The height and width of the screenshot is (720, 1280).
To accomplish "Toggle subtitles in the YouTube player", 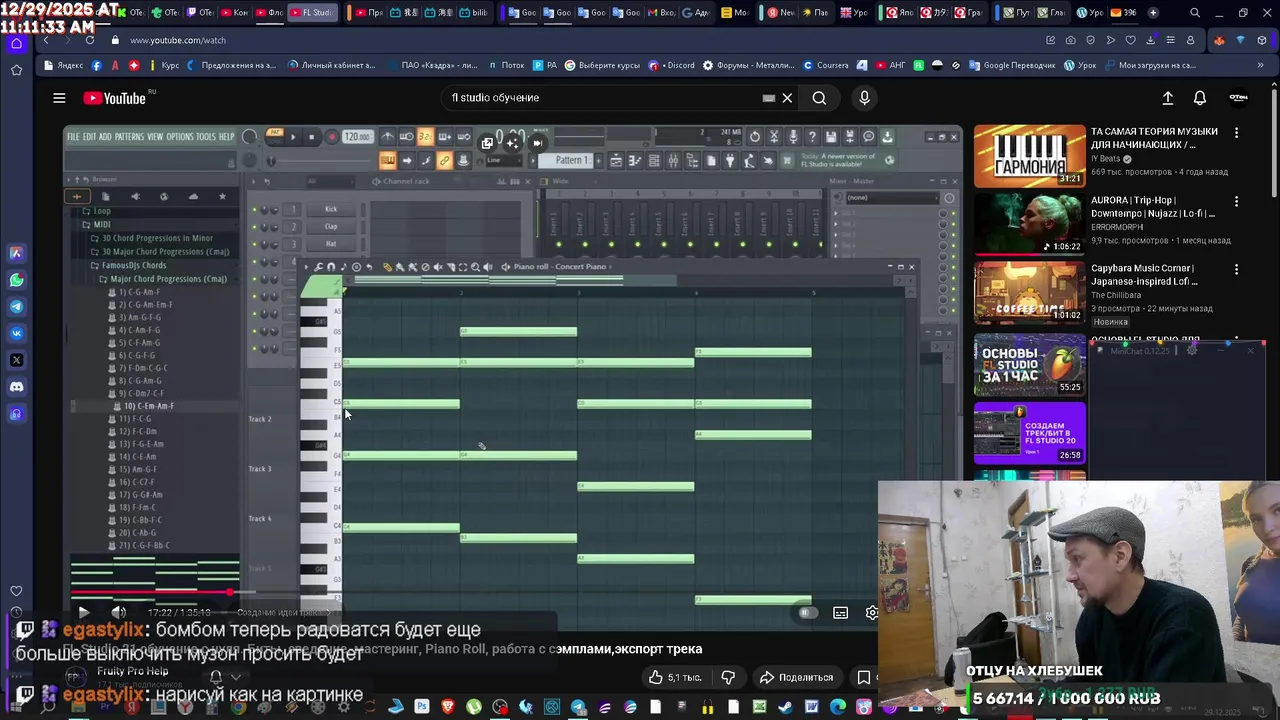I will coord(841,613).
